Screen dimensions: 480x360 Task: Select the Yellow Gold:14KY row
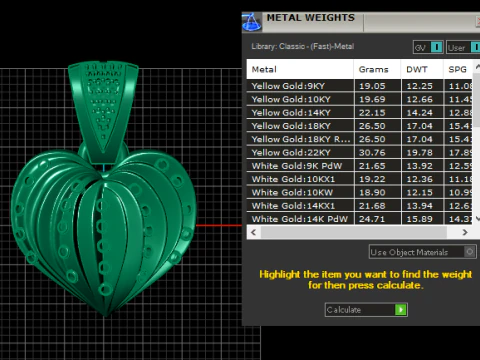359,113
